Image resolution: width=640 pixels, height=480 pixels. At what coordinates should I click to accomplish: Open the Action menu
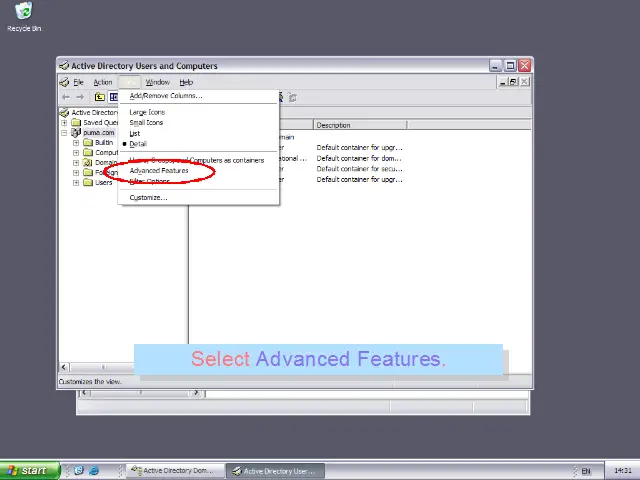[103, 82]
